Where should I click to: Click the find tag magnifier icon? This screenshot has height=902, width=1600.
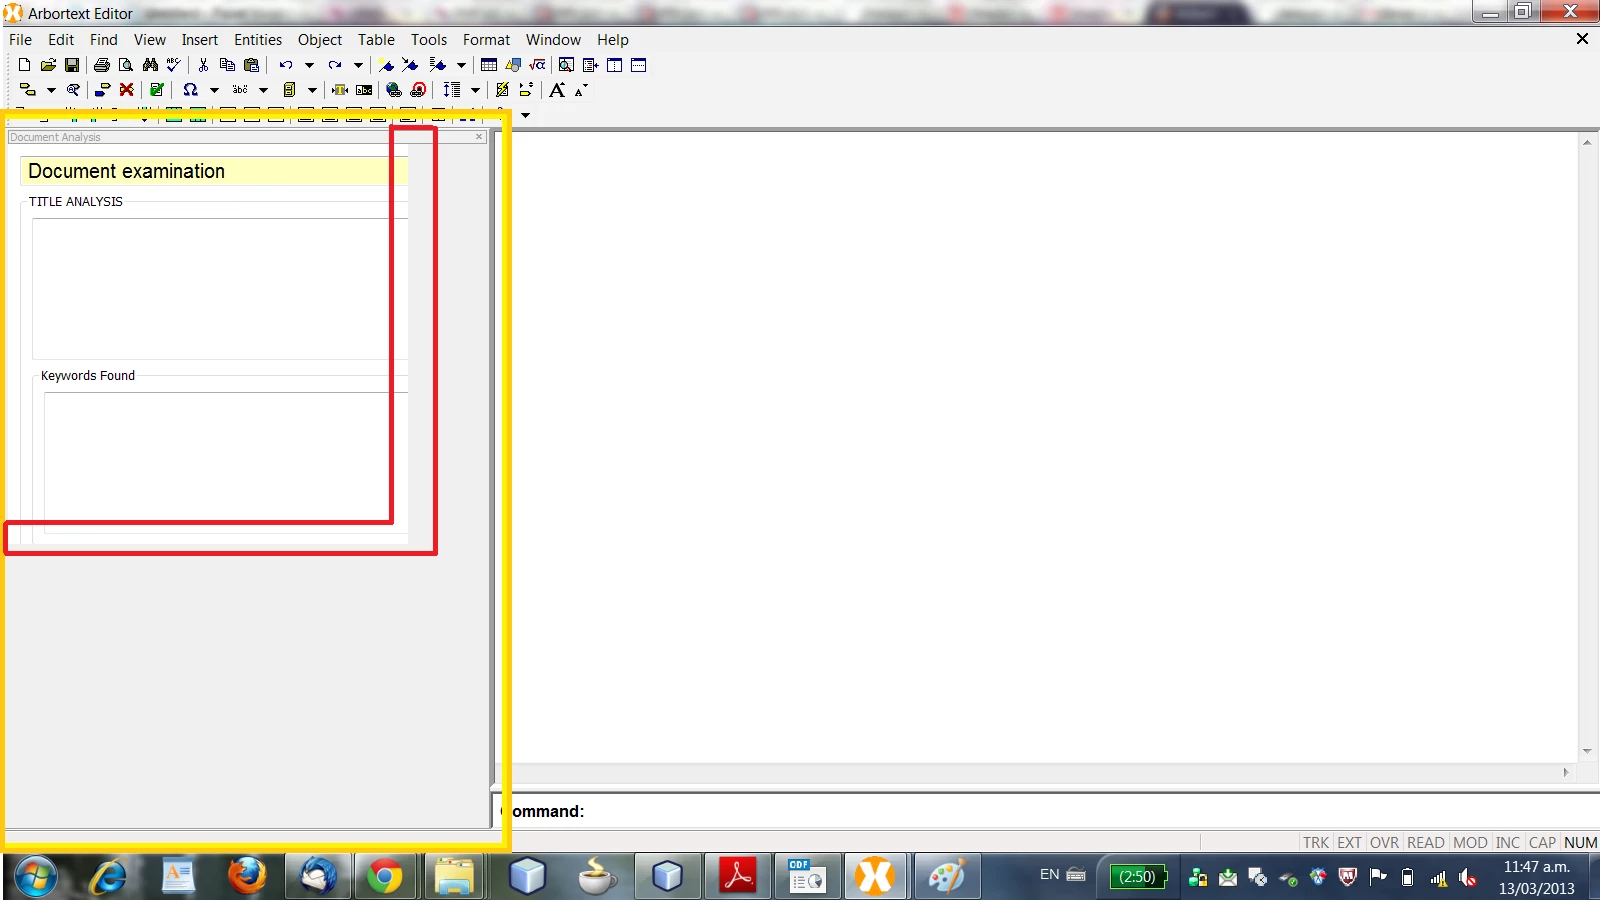[x=73, y=89]
